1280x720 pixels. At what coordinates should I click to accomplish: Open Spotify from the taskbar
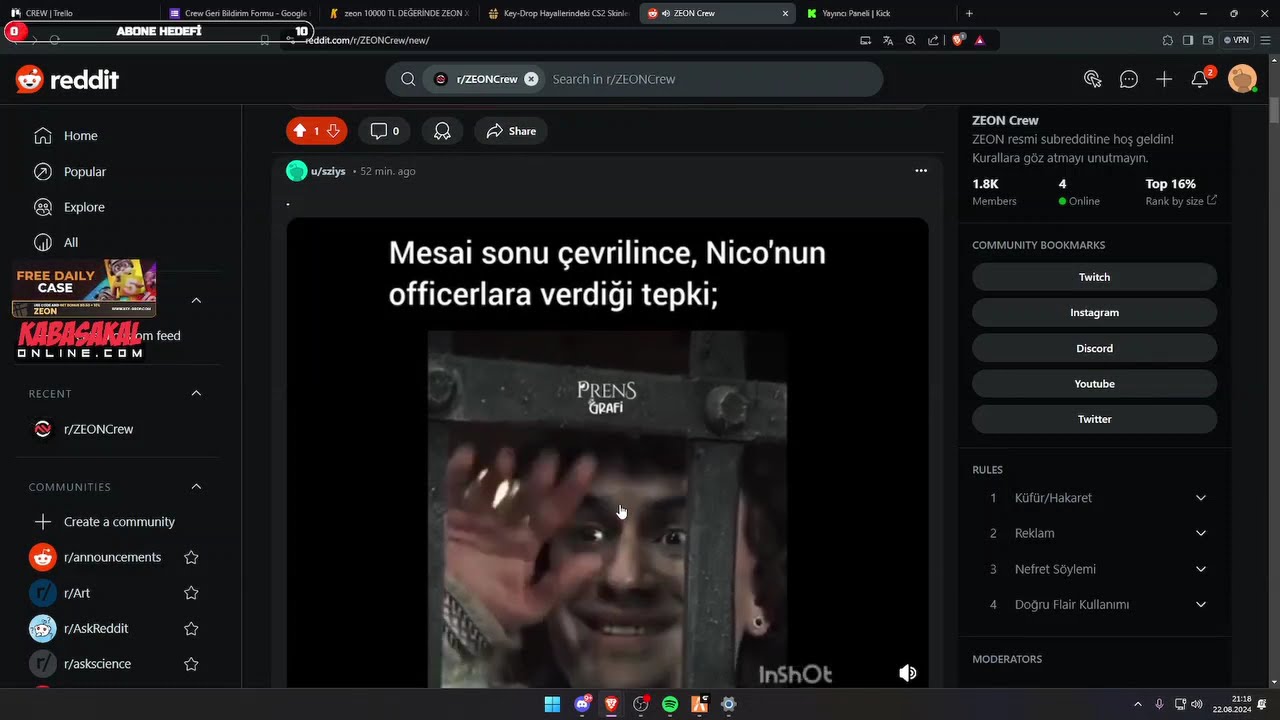click(670, 704)
